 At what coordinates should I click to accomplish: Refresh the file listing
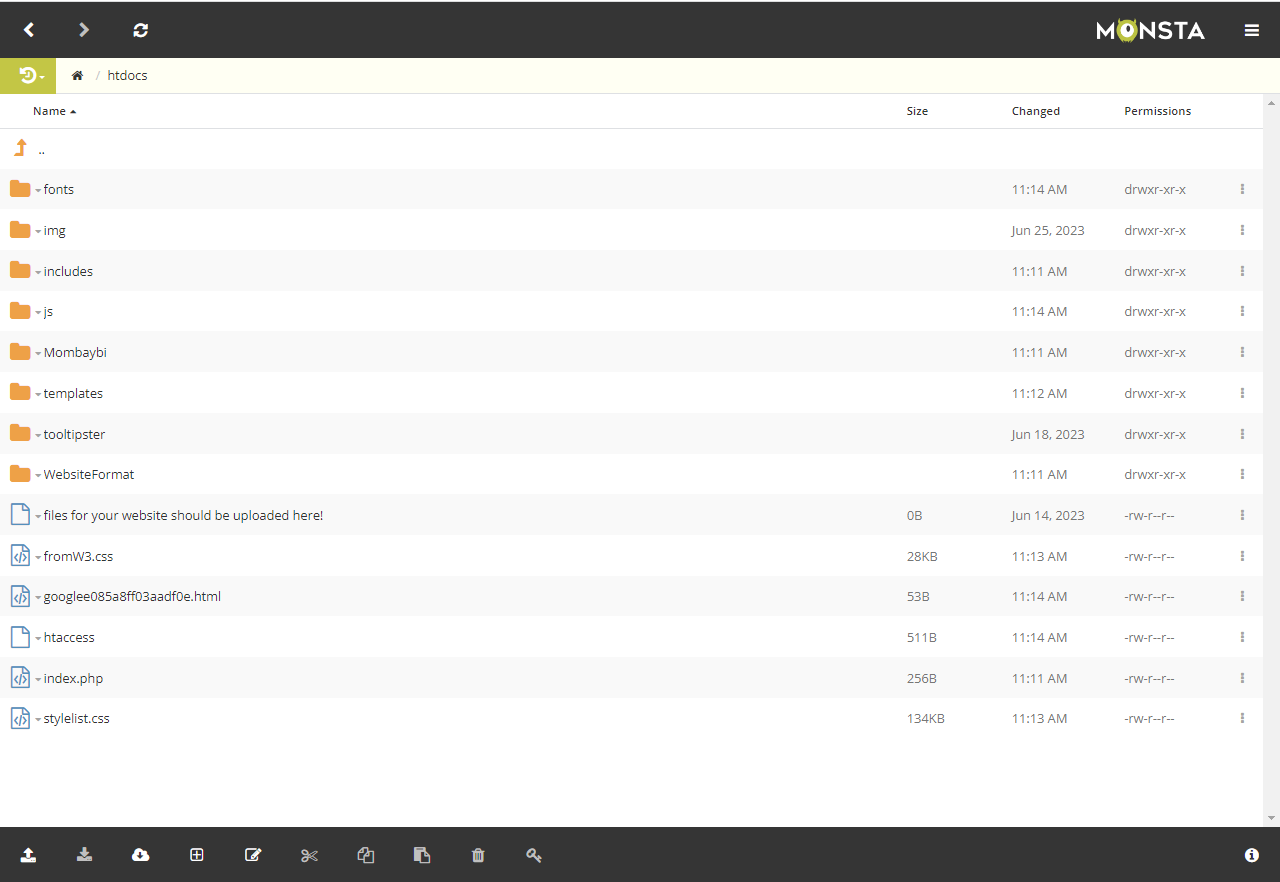click(x=141, y=30)
